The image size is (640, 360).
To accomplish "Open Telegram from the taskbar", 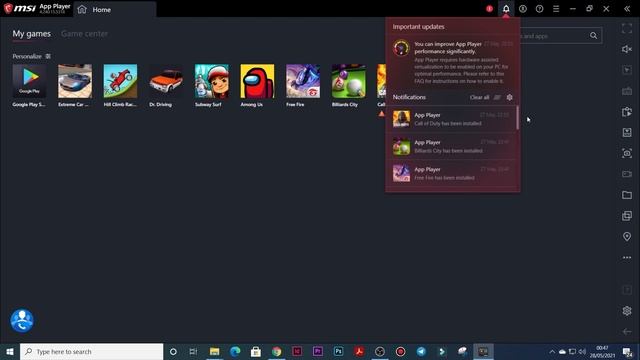I will pyautogui.click(x=421, y=351).
